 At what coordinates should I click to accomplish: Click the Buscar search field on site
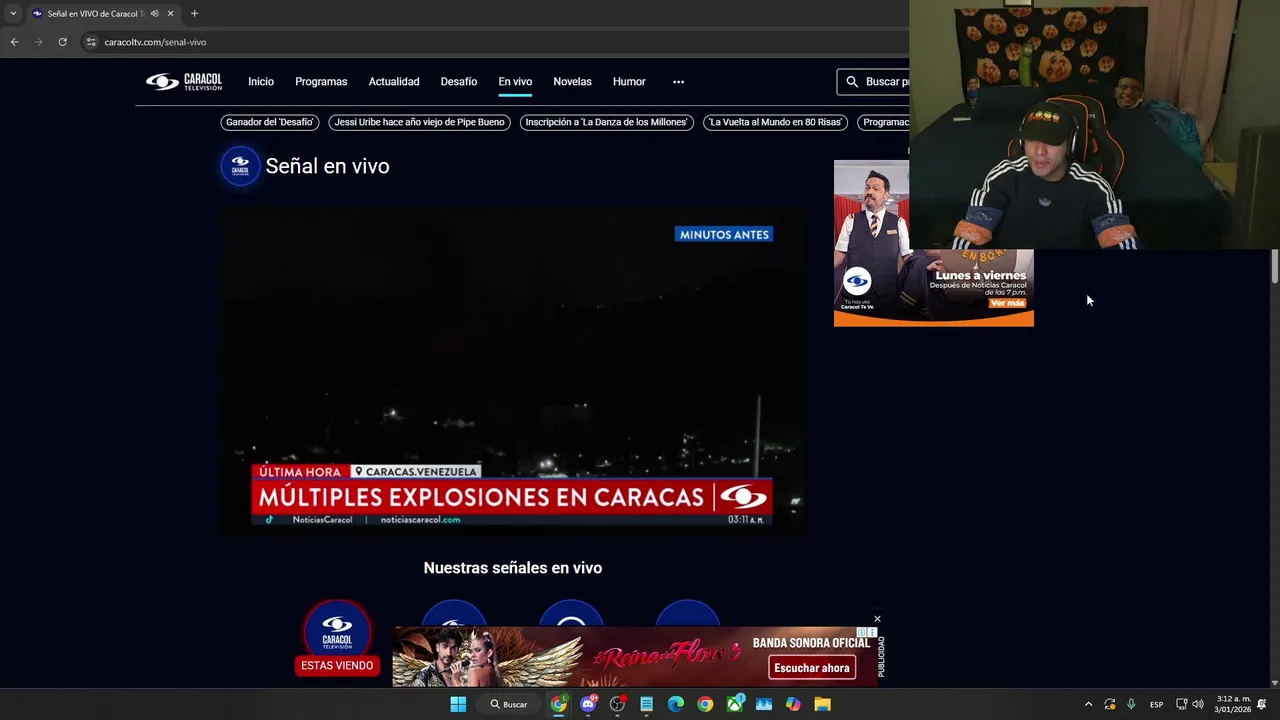pos(873,82)
